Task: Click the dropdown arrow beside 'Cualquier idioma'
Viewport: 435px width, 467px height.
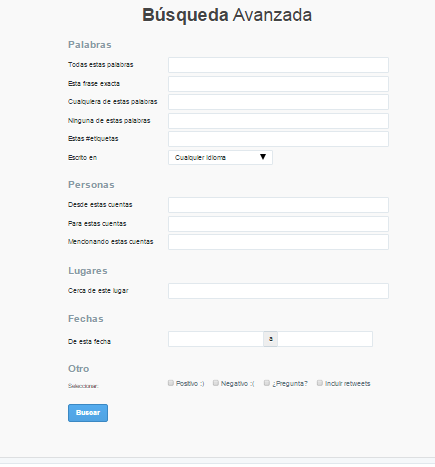Action: point(263,157)
